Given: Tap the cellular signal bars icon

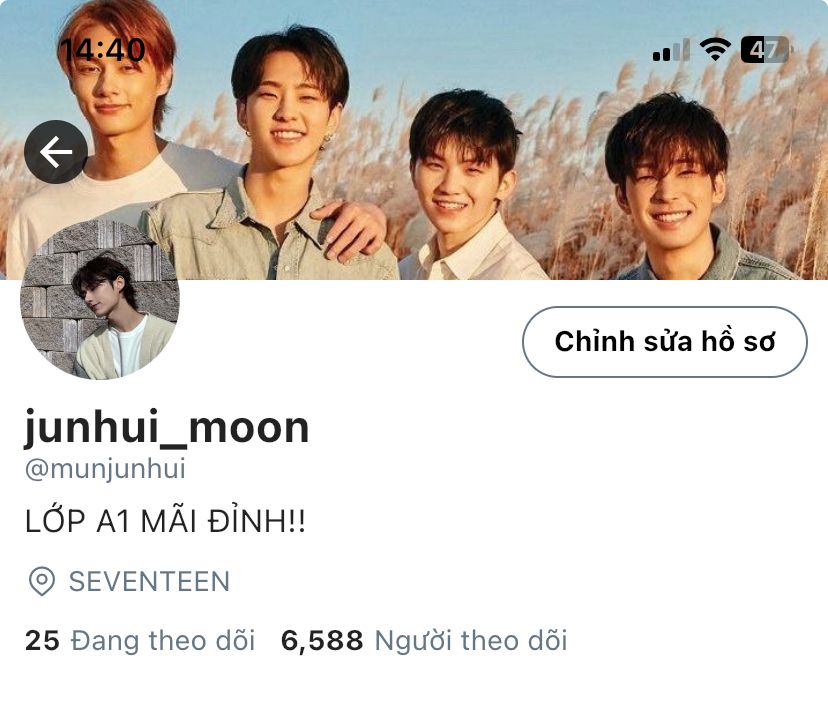Looking at the screenshot, I should [x=671, y=50].
